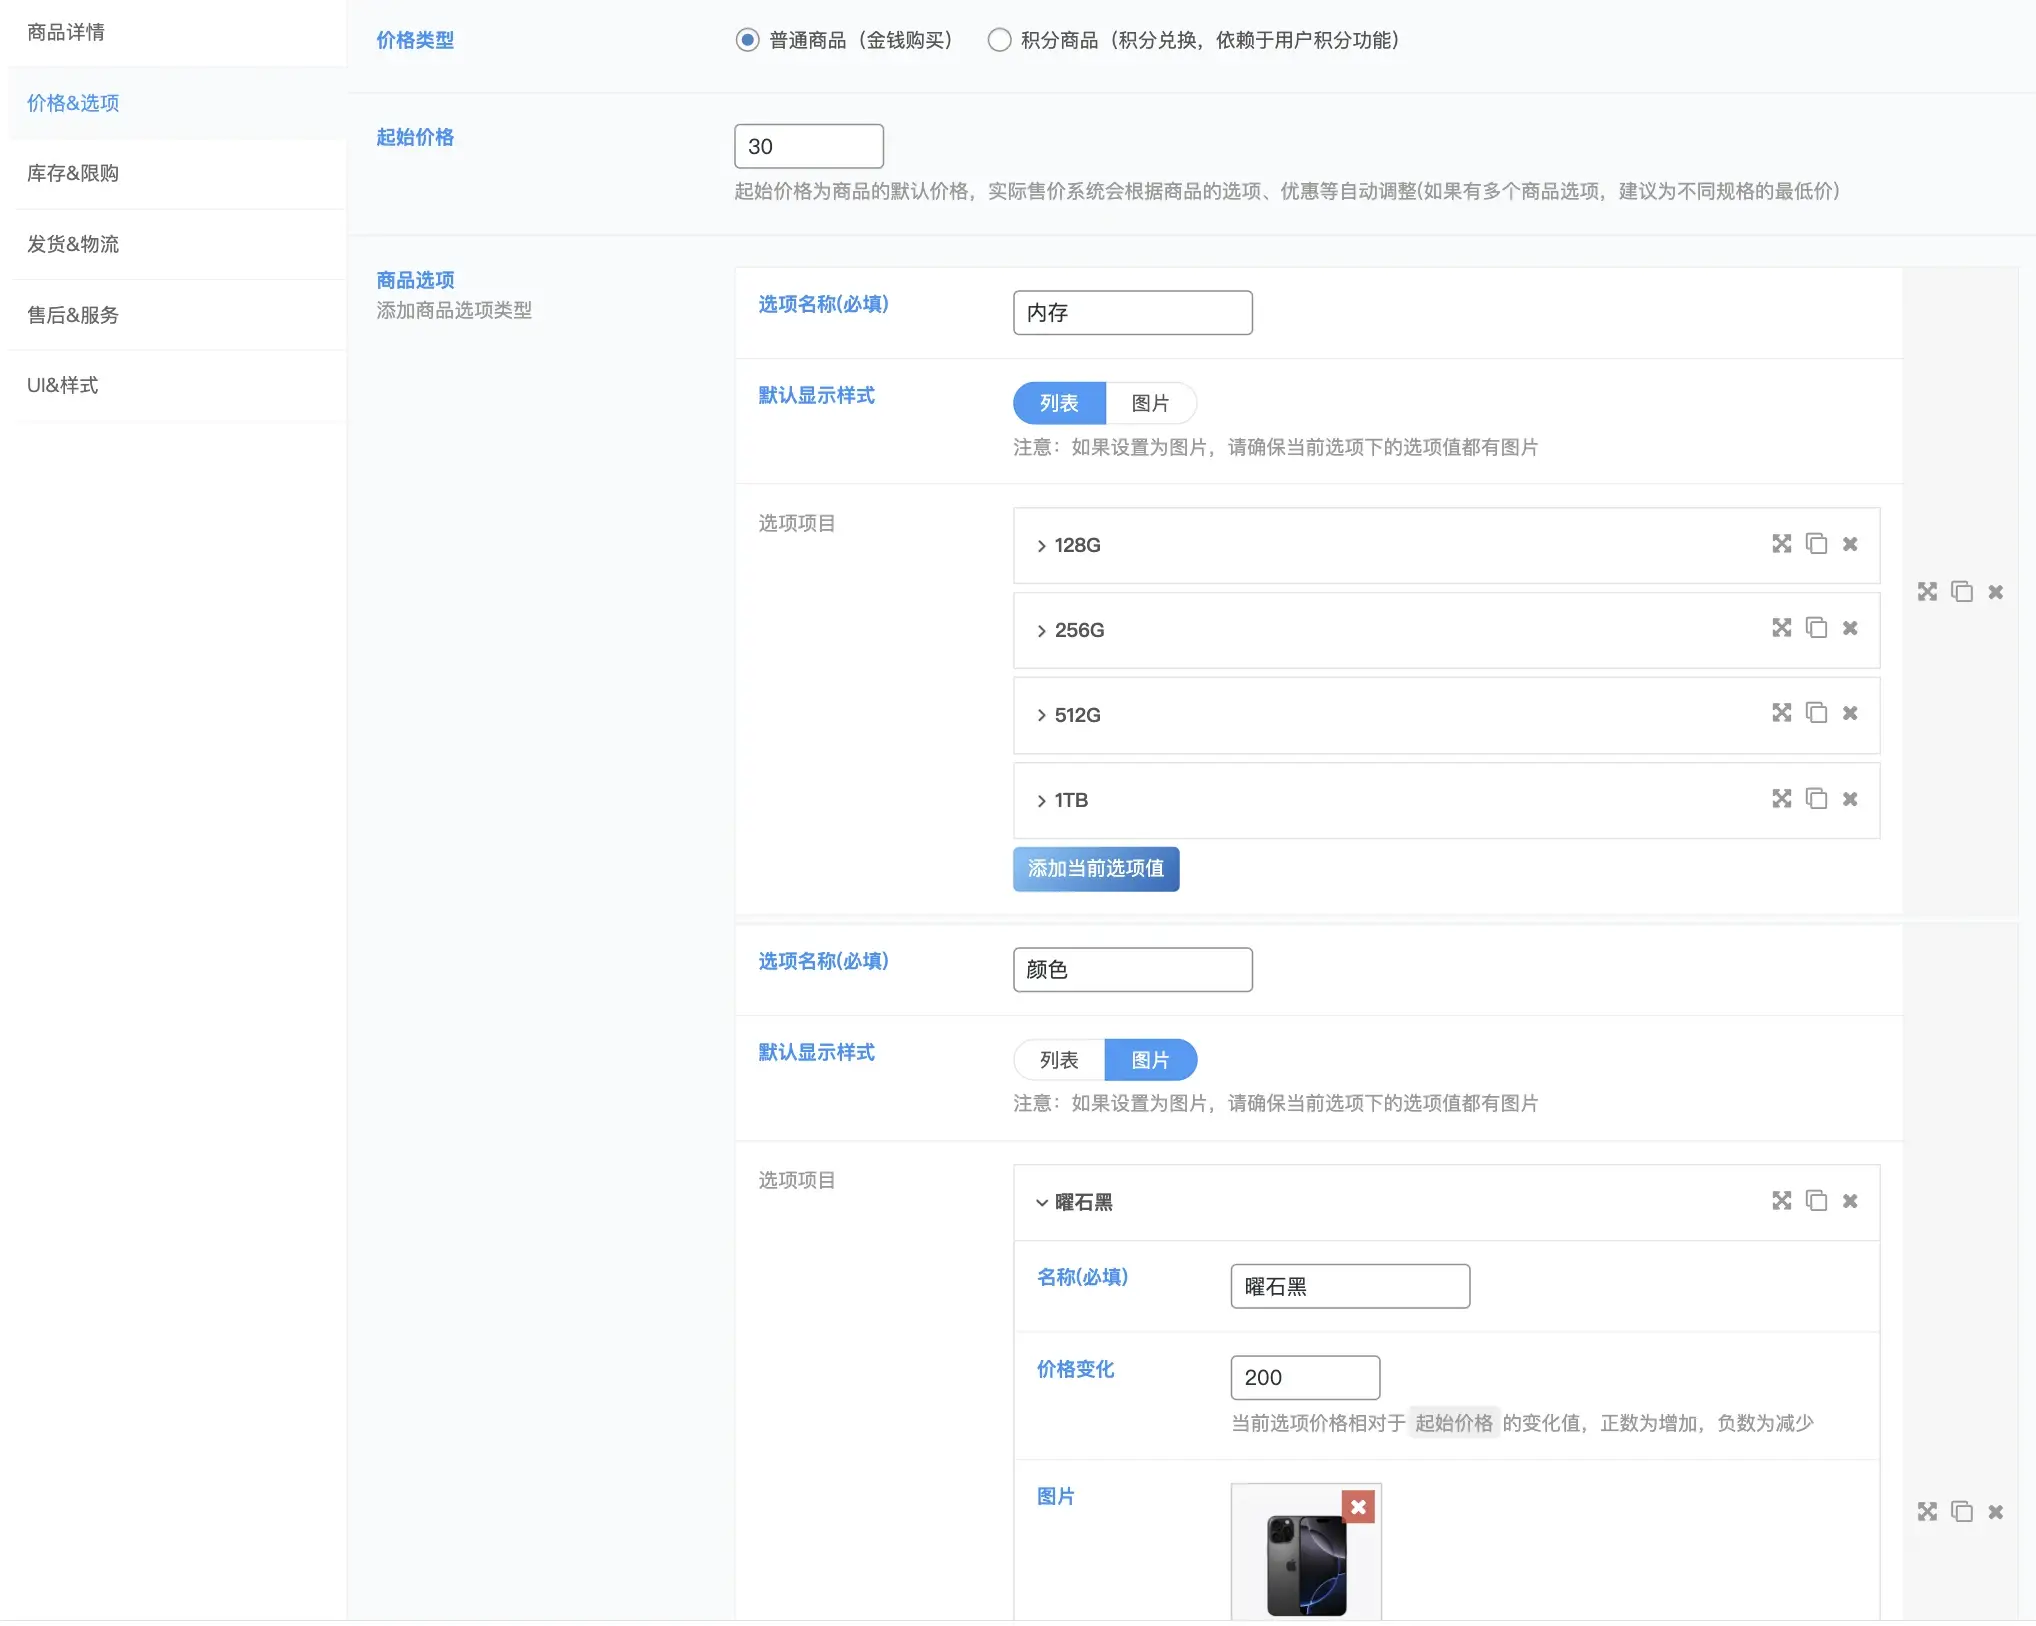The height and width of the screenshot is (1626, 2036).
Task: Click the 添加当前选项值 button
Action: 1095,869
